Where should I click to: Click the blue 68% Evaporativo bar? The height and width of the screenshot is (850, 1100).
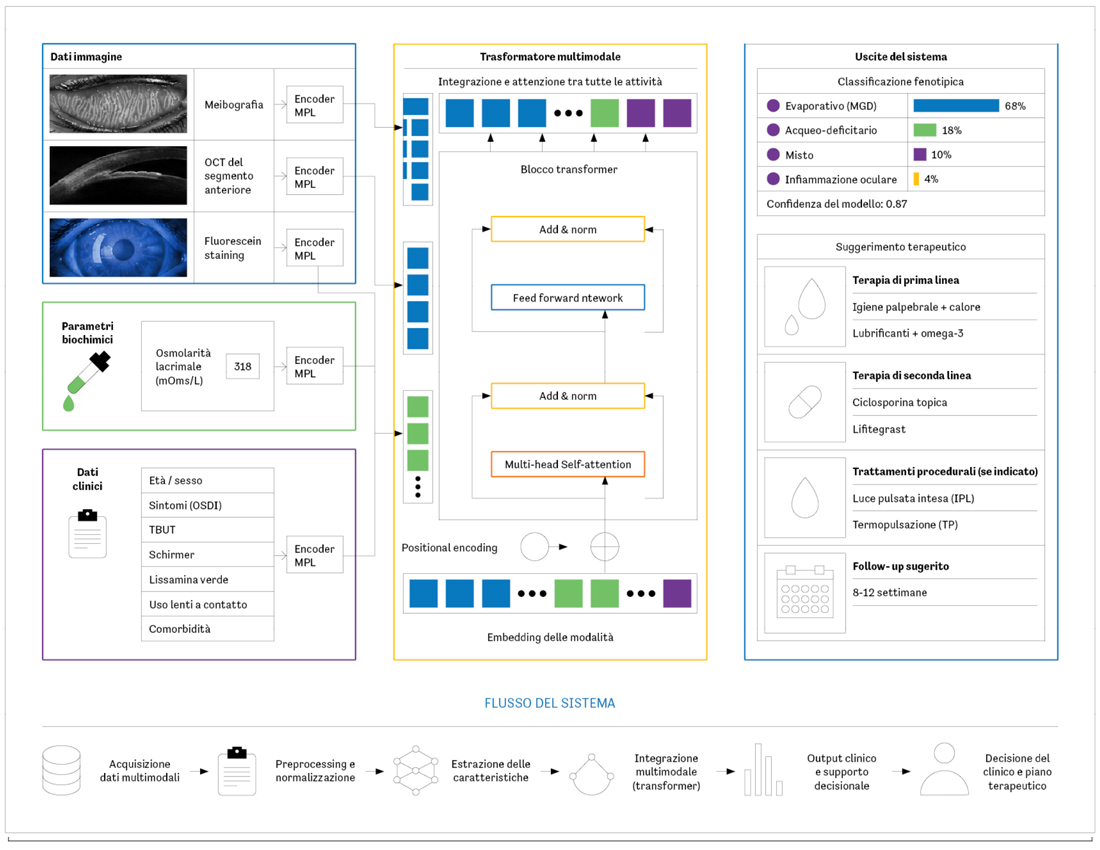click(x=956, y=106)
